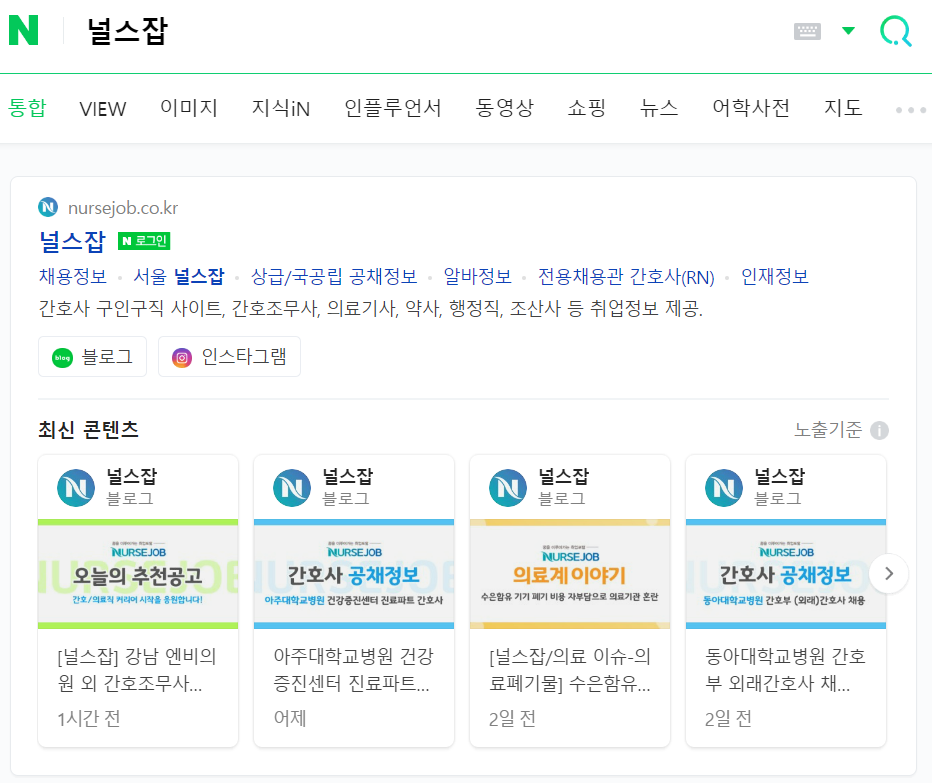This screenshot has width=932, height=783.
Task: Click the green Naver N logo
Action: pos(24,30)
